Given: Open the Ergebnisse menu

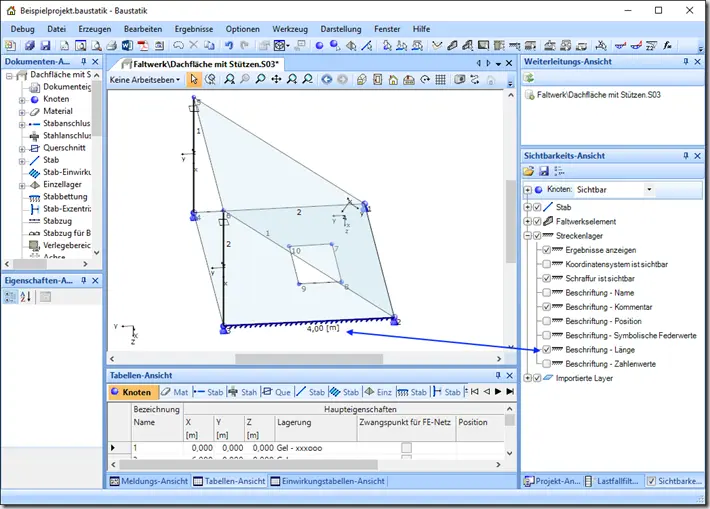Looking at the screenshot, I should 194,29.
